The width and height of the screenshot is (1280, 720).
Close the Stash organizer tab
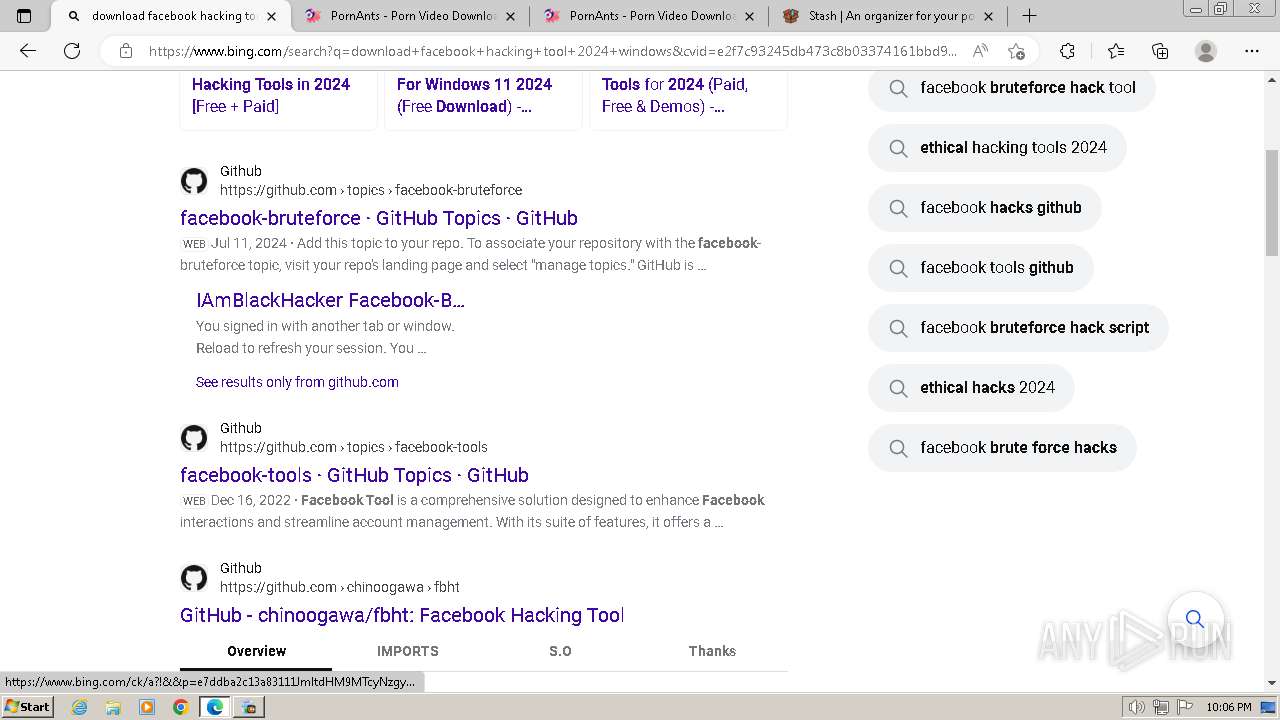[x=989, y=16]
